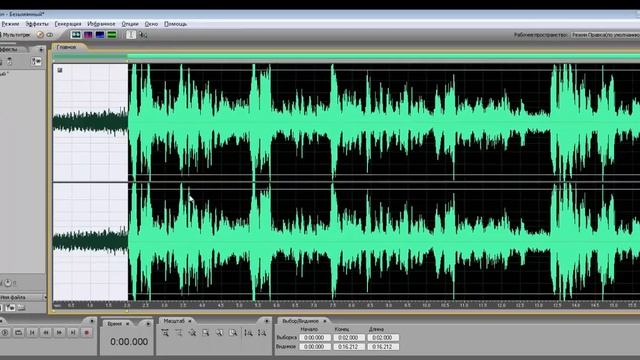Click the zoom to selection icon
This screenshot has height=360, width=640.
tap(206, 333)
